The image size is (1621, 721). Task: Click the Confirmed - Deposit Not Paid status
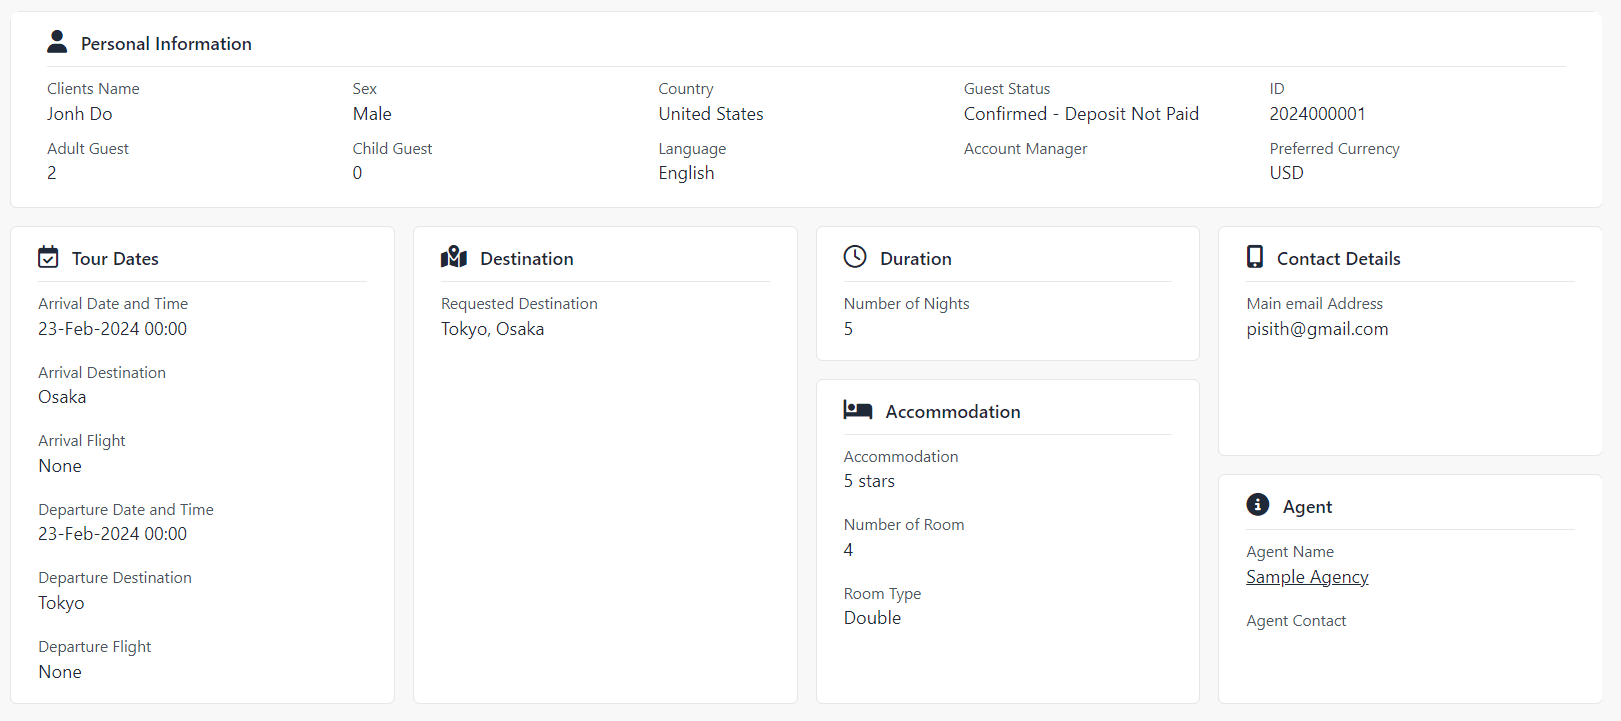click(x=1081, y=114)
